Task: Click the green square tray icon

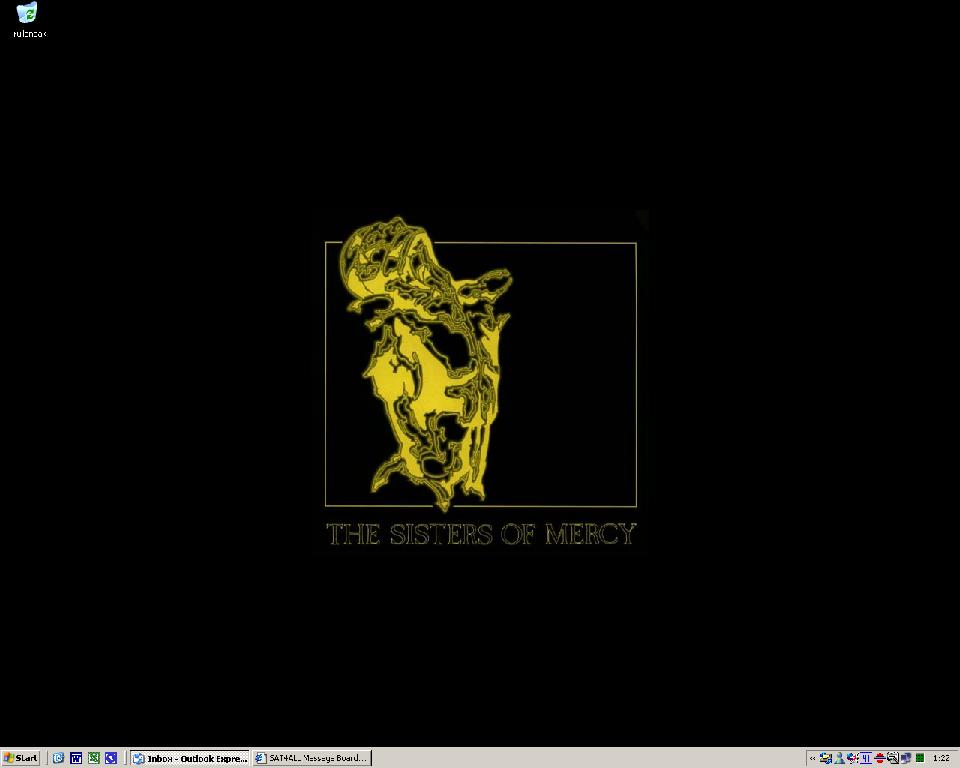Action: [920, 758]
